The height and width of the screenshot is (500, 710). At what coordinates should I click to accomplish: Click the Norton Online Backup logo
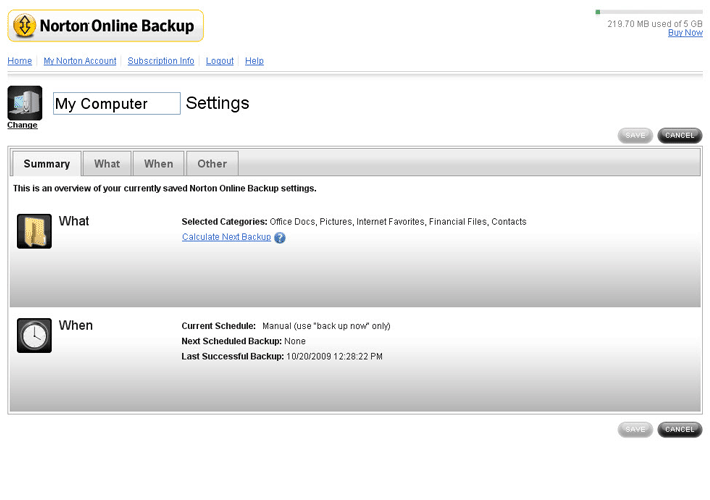[105, 26]
